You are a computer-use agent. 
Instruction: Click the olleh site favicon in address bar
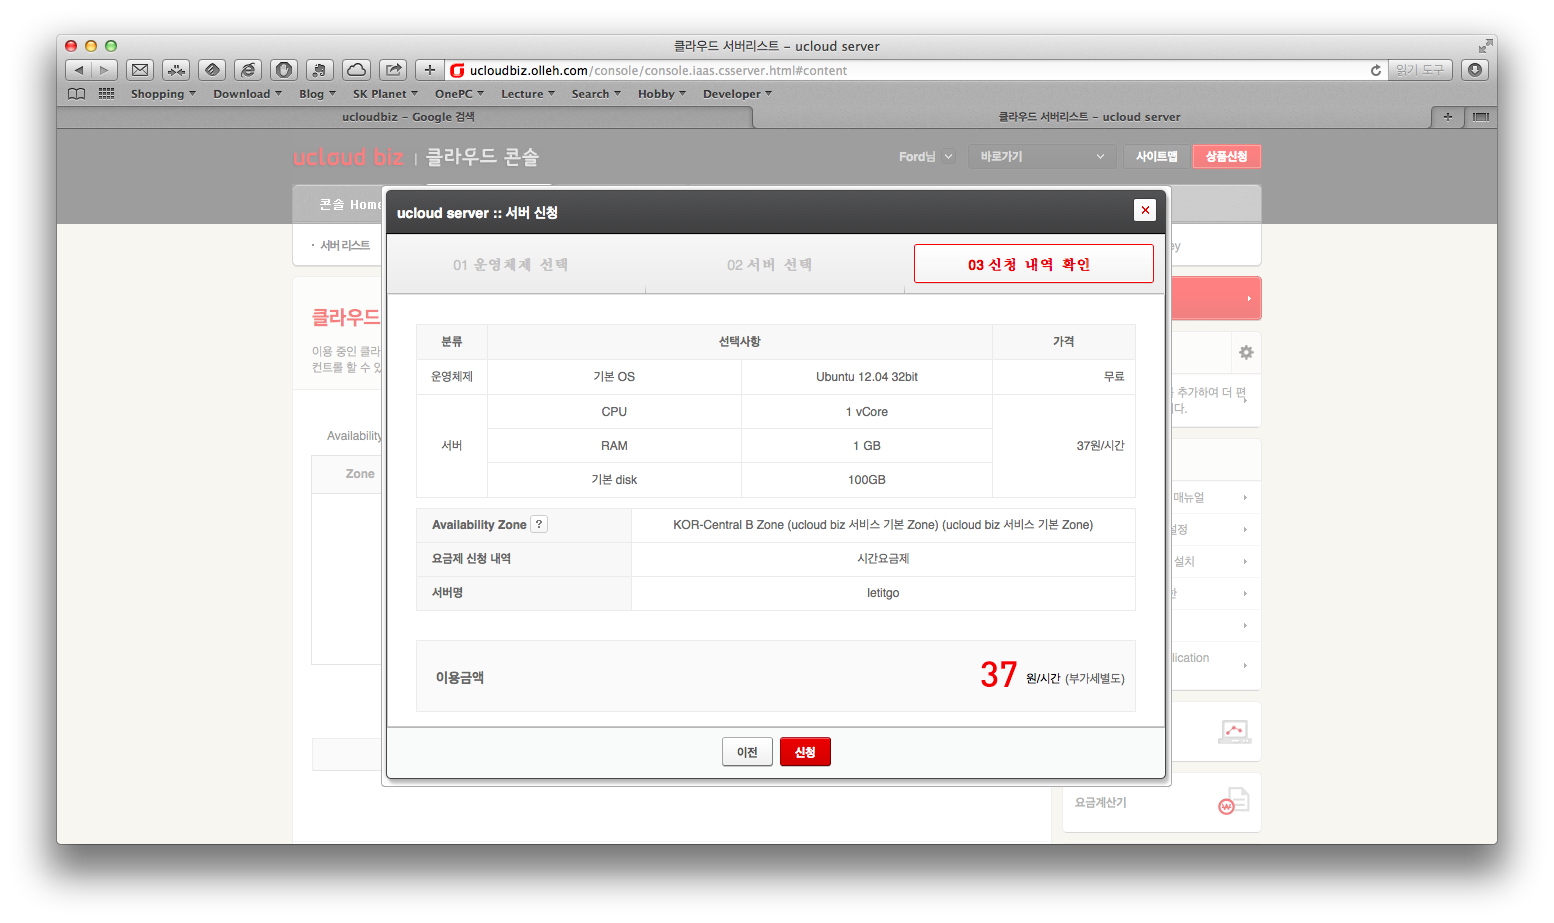[x=457, y=70]
